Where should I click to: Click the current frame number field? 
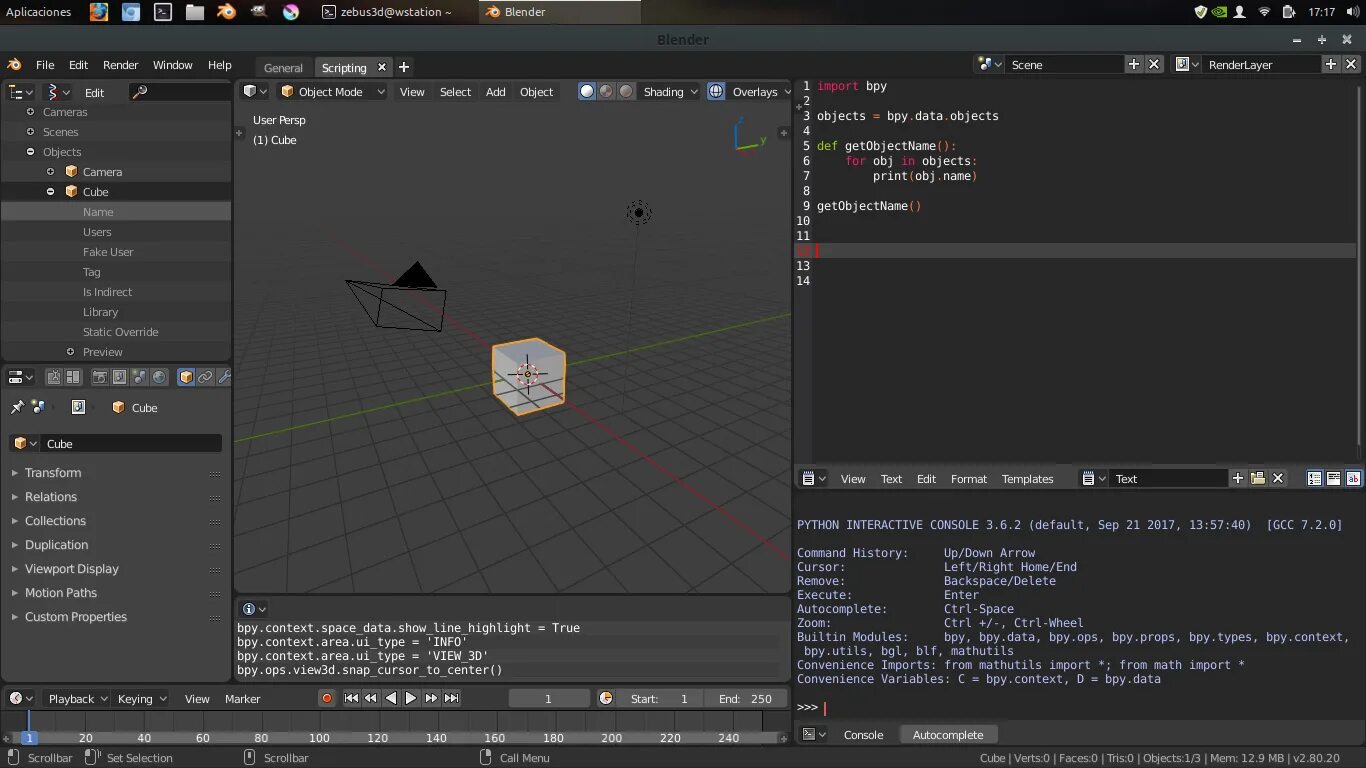[548, 698]
